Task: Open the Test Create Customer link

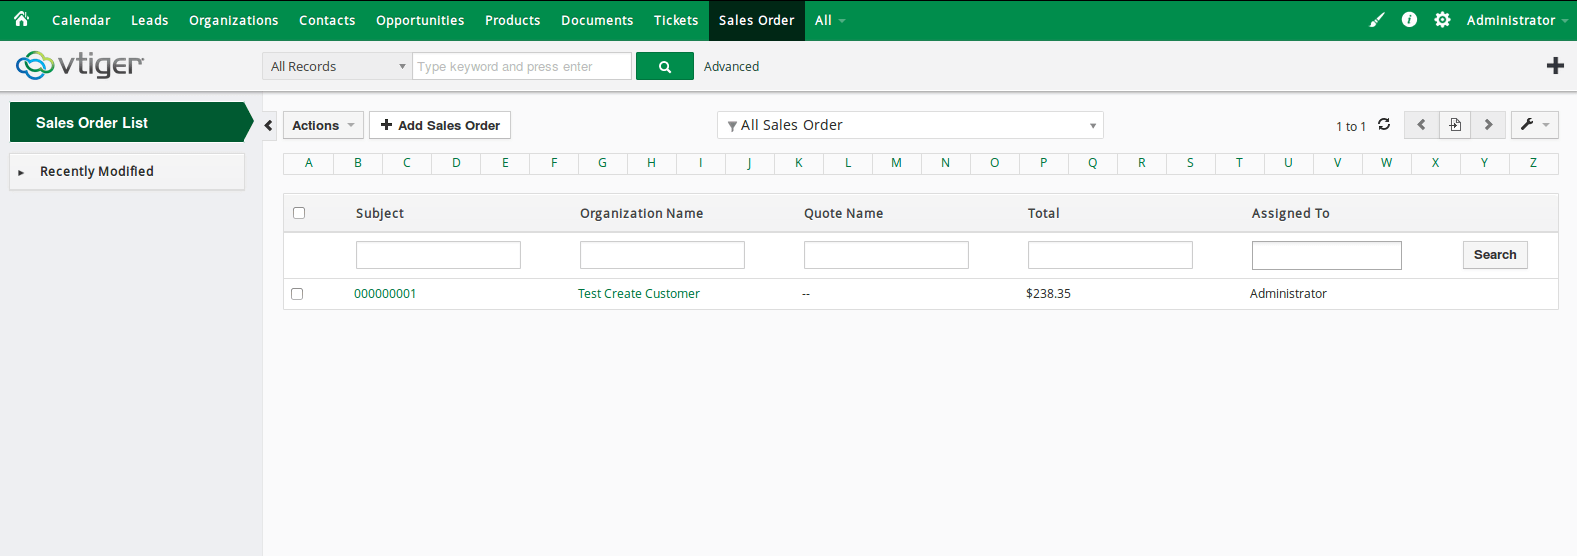Action: tap(638, 294)
